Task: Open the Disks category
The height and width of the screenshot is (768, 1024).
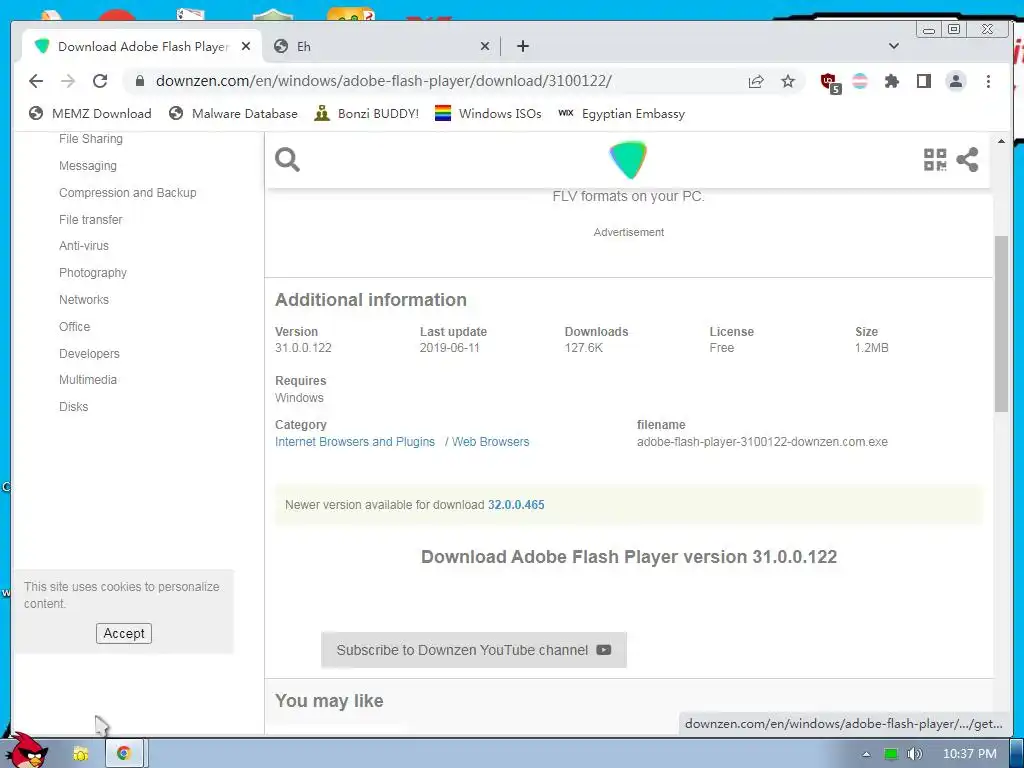Action: point(73,407)
